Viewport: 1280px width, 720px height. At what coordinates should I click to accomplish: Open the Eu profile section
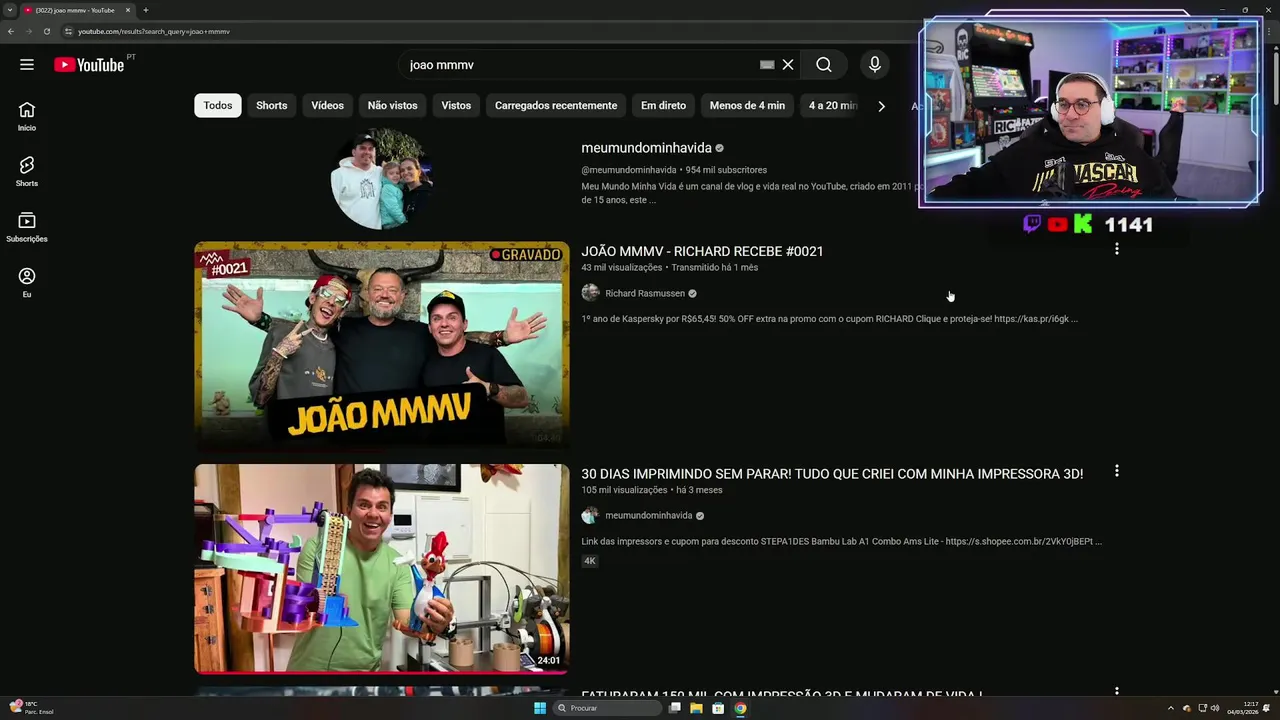(27, 283)
